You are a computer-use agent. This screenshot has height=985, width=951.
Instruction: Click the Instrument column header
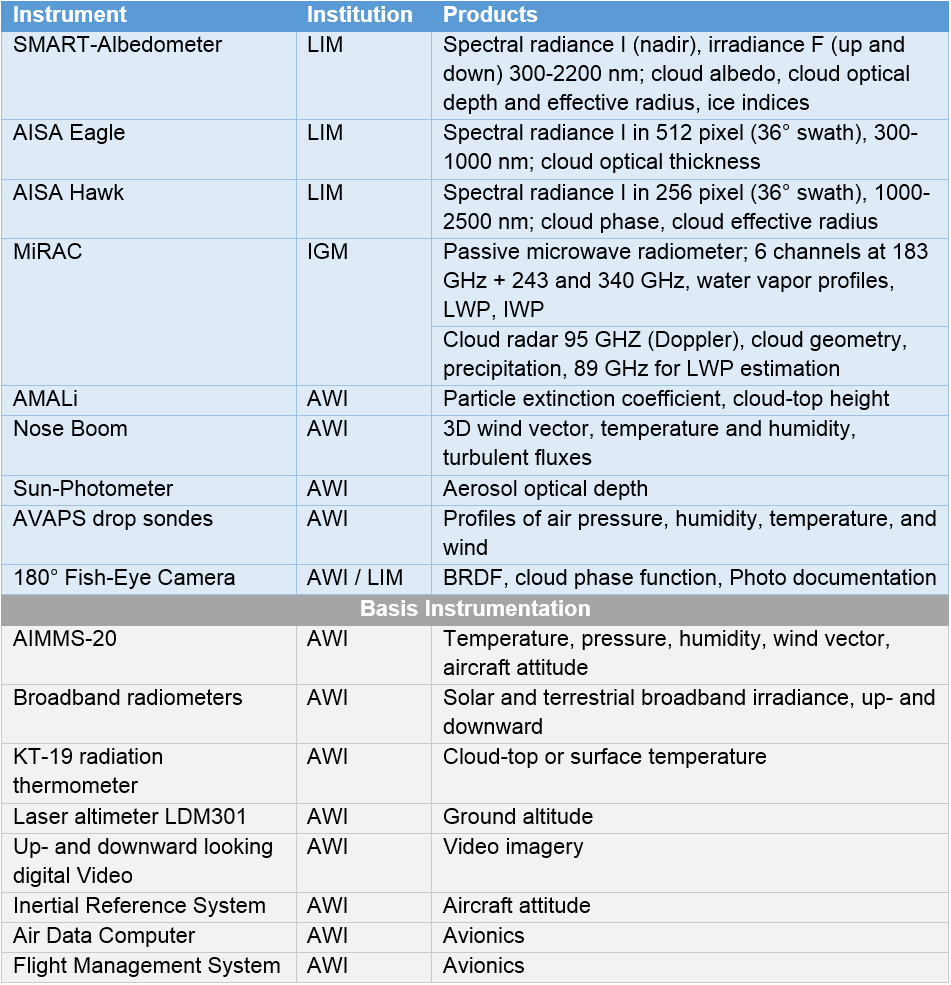[70, 15]
